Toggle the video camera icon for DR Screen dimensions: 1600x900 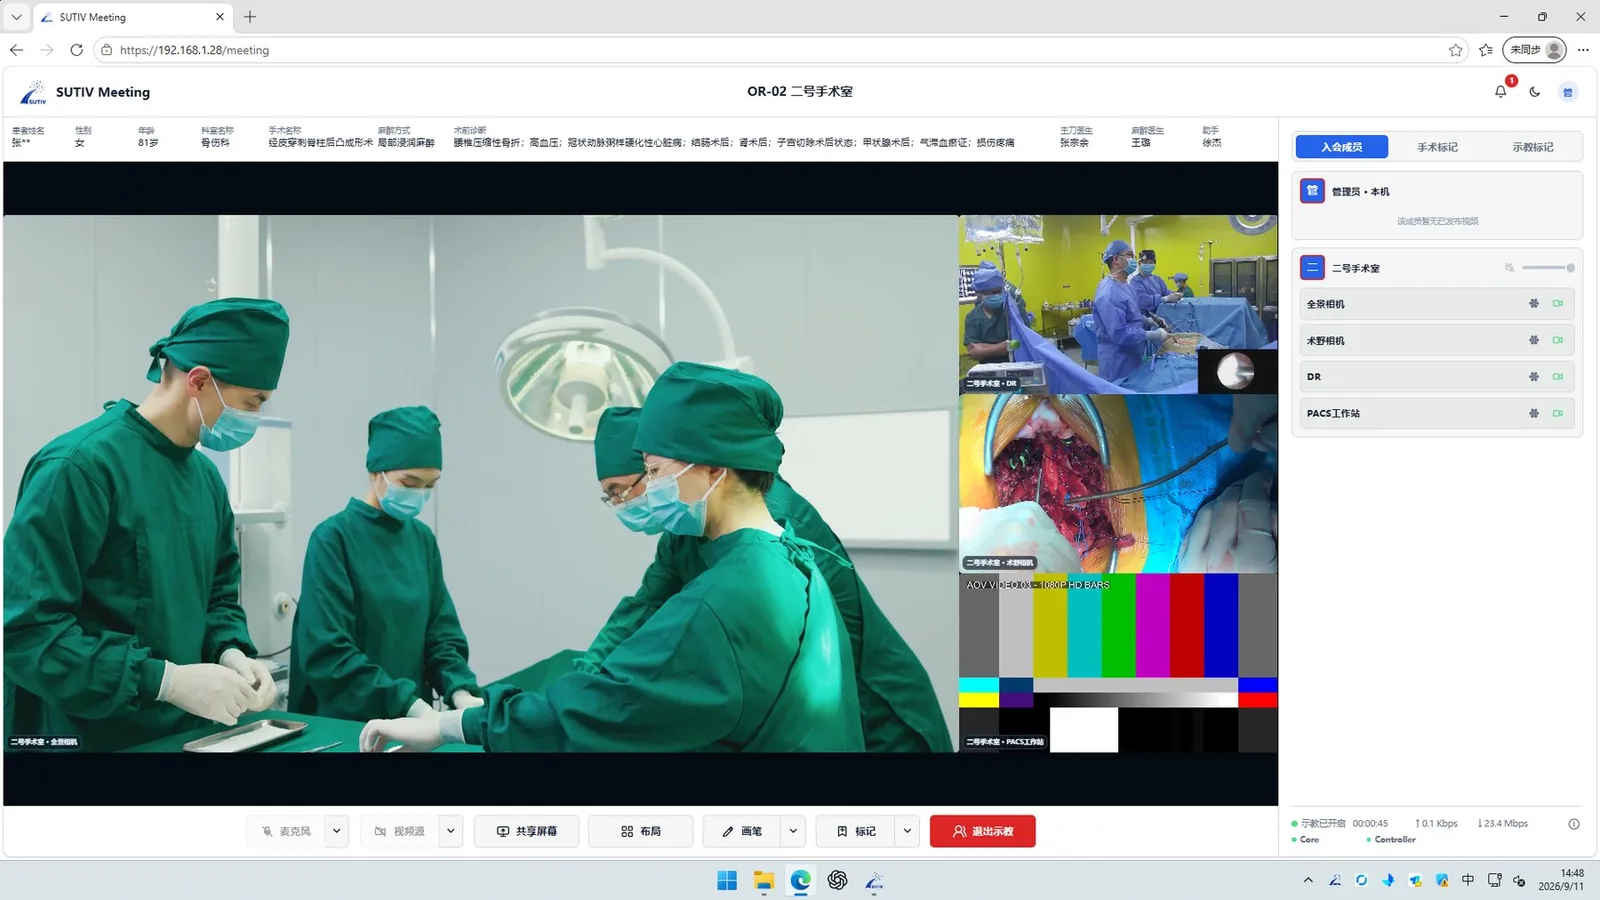(1557, 377)
